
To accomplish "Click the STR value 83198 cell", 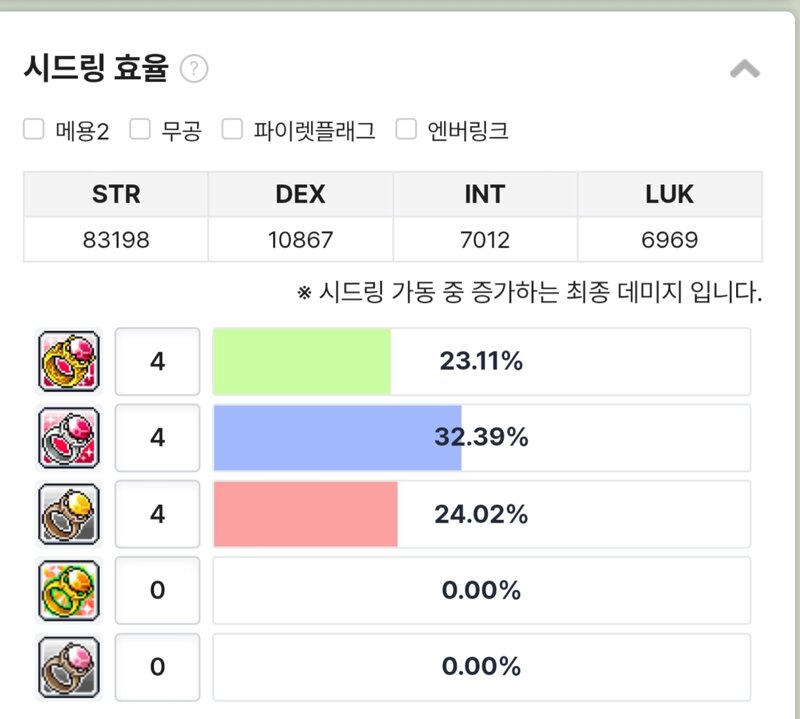I will (116, 239).
